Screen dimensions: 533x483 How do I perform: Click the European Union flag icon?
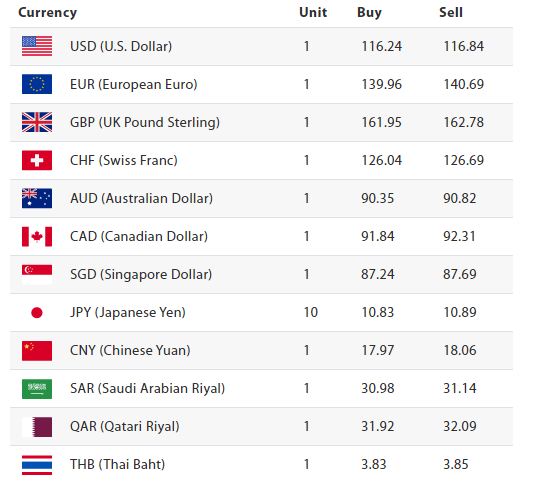click(37, 84)
